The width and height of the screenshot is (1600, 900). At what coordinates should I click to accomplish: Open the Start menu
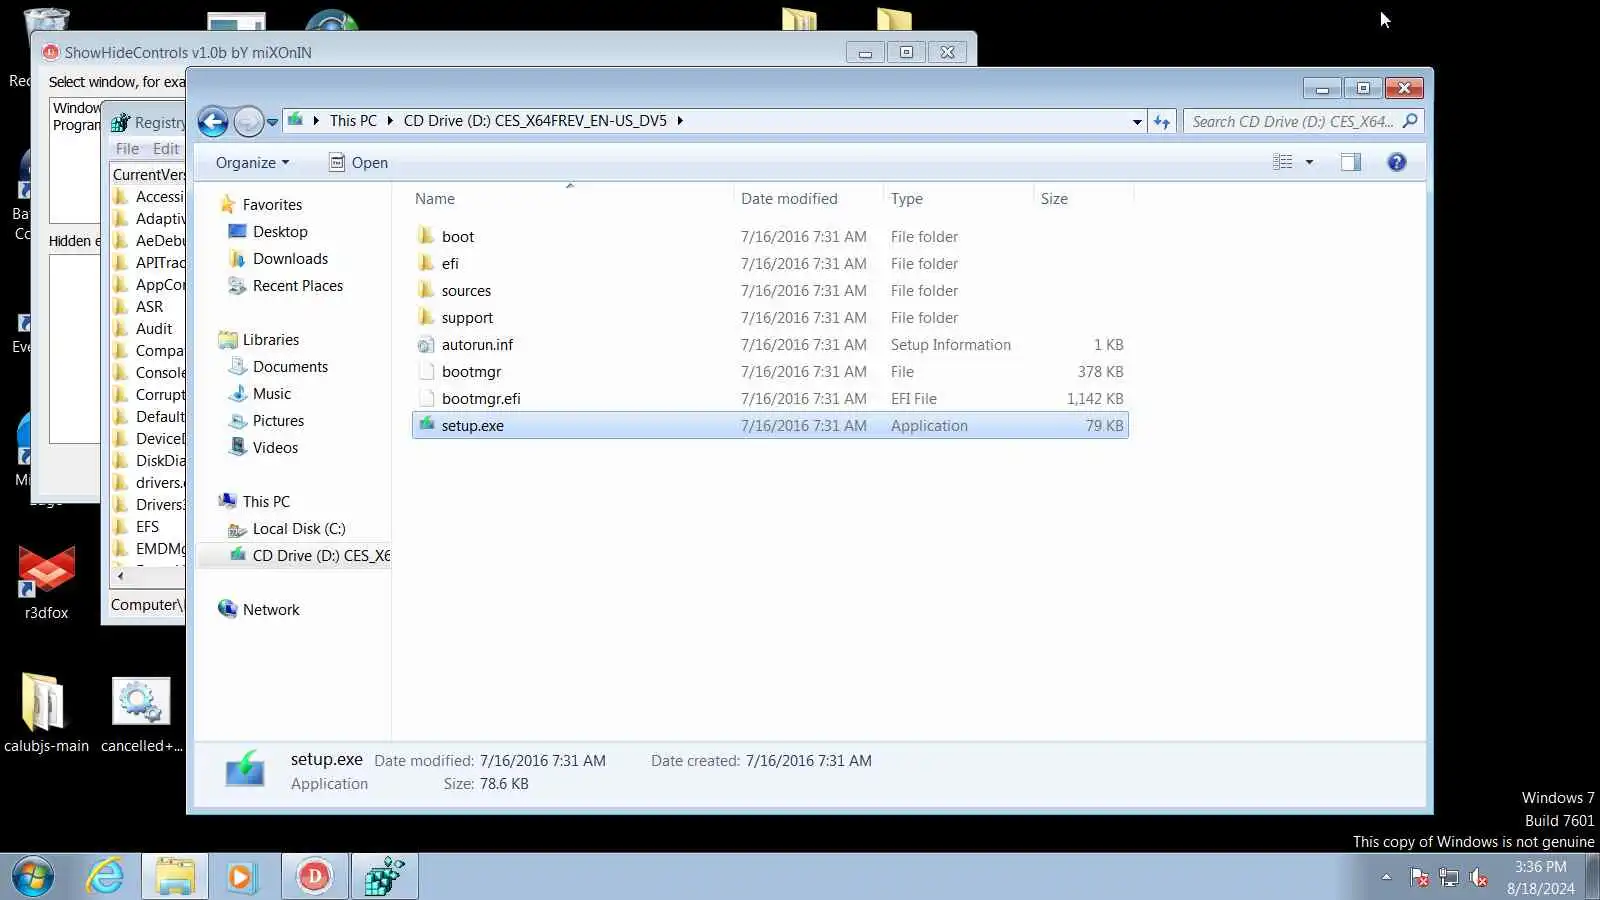(33, 877)
